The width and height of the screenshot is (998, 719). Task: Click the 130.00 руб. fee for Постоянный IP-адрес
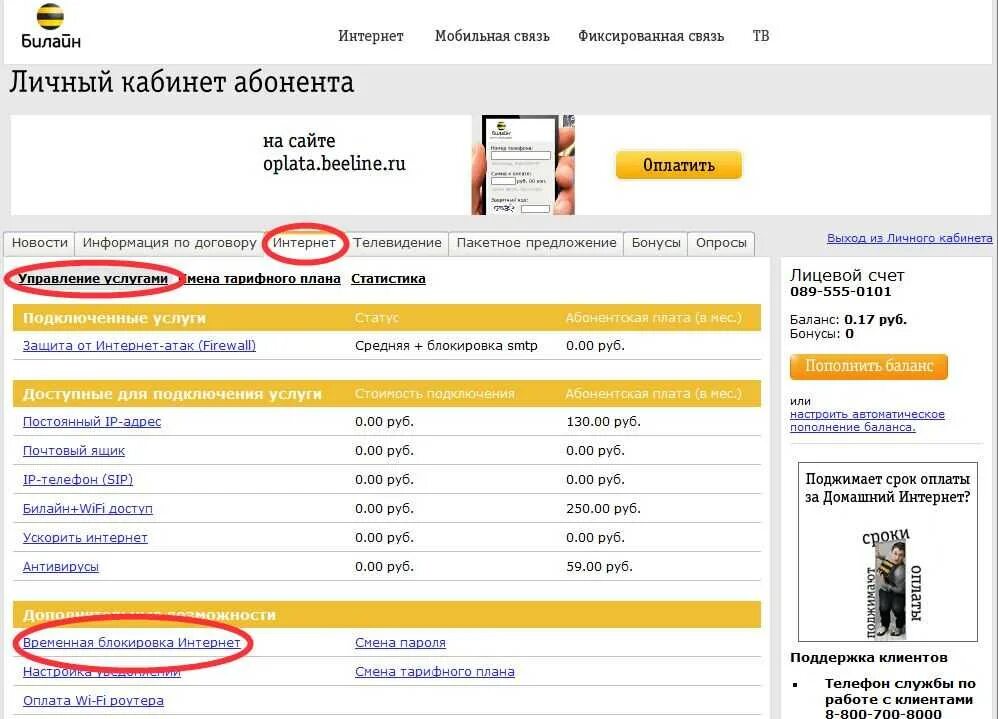click(603, 422)
